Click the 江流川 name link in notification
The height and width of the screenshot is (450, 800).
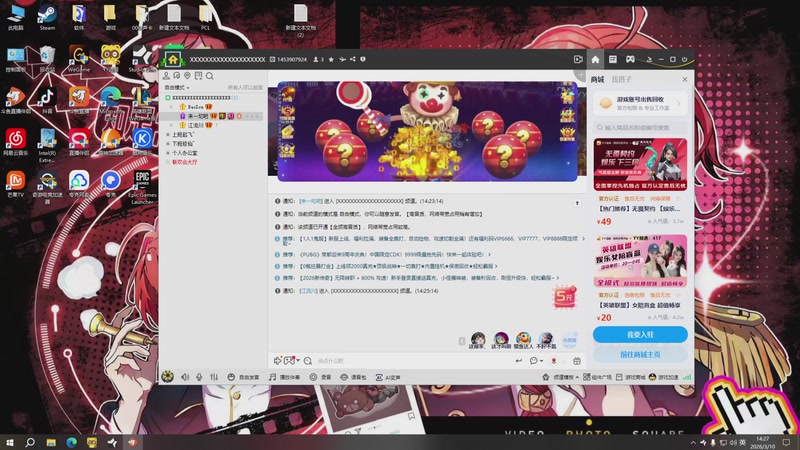point(309,291)
